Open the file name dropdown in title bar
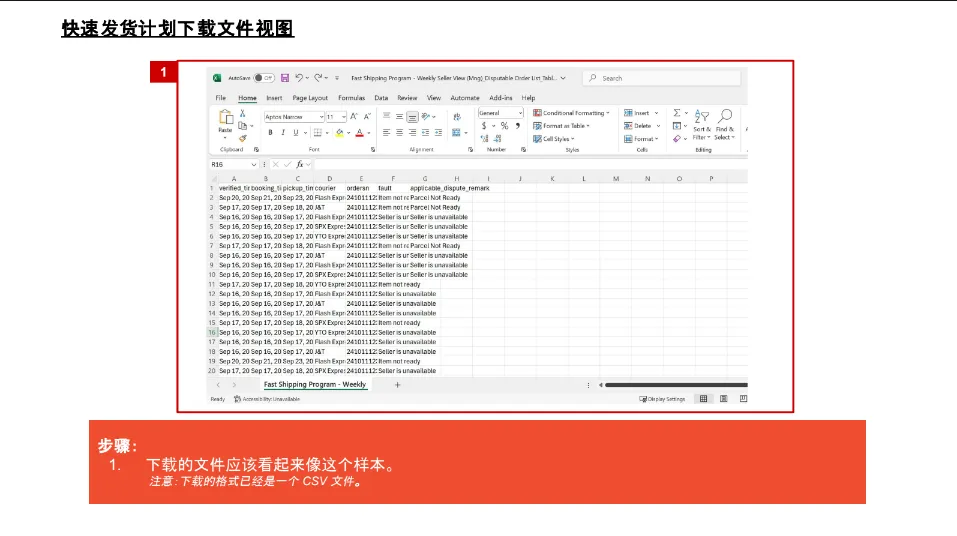Image resolution: width=957 pixels, height=536 pixels. click(563, 78)
